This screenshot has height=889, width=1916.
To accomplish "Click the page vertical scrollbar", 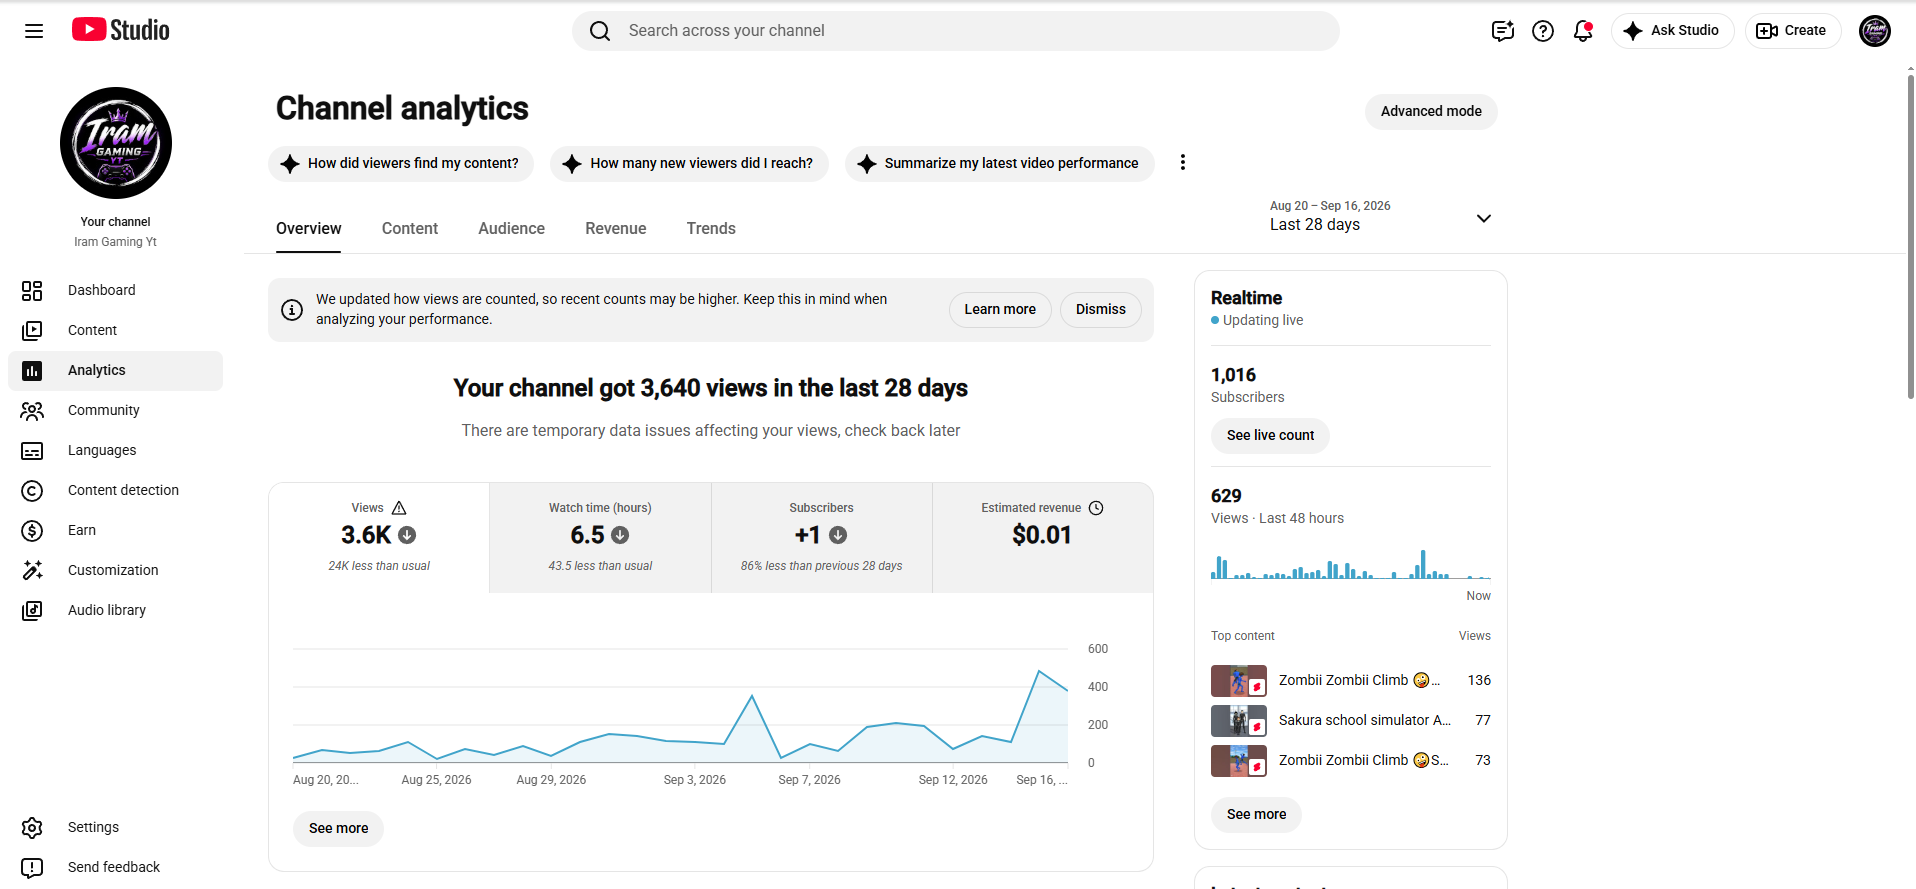I will [1910, 235].
